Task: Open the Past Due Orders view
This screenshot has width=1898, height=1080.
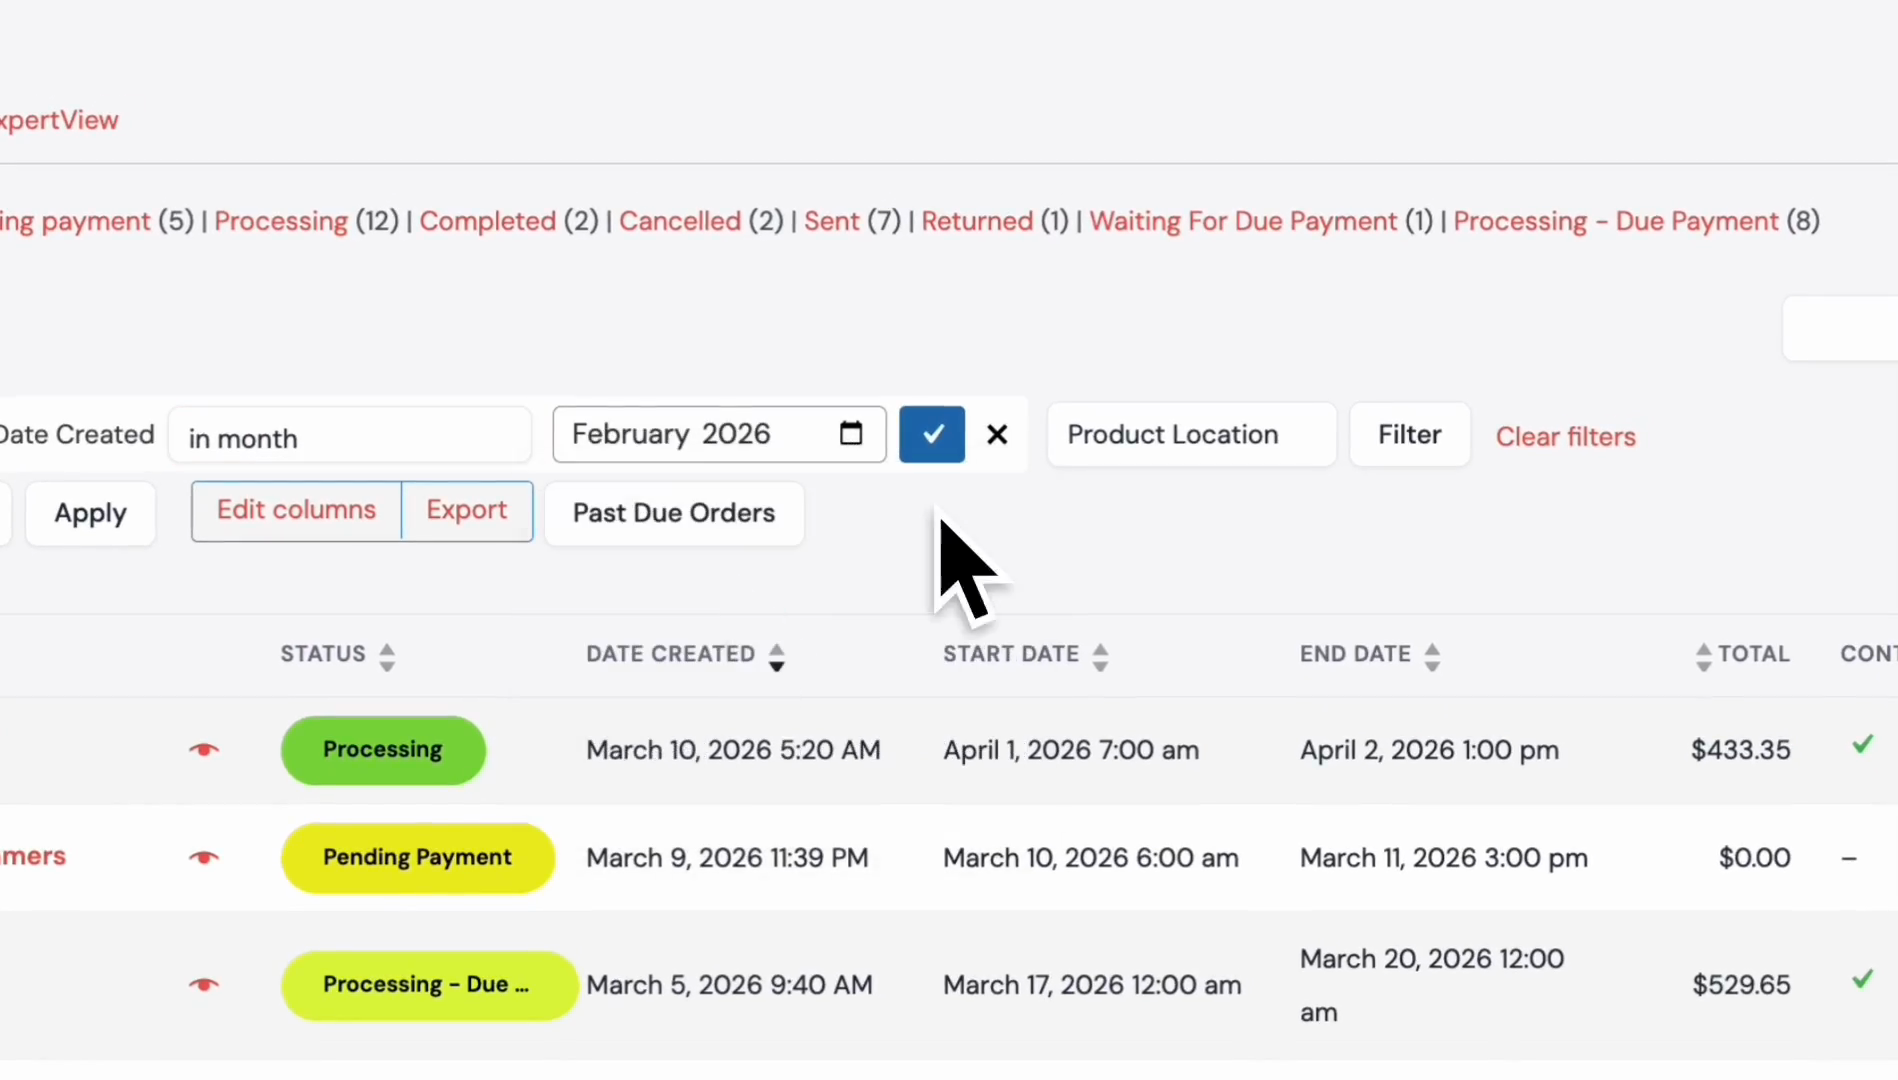Action: [674, 513]
